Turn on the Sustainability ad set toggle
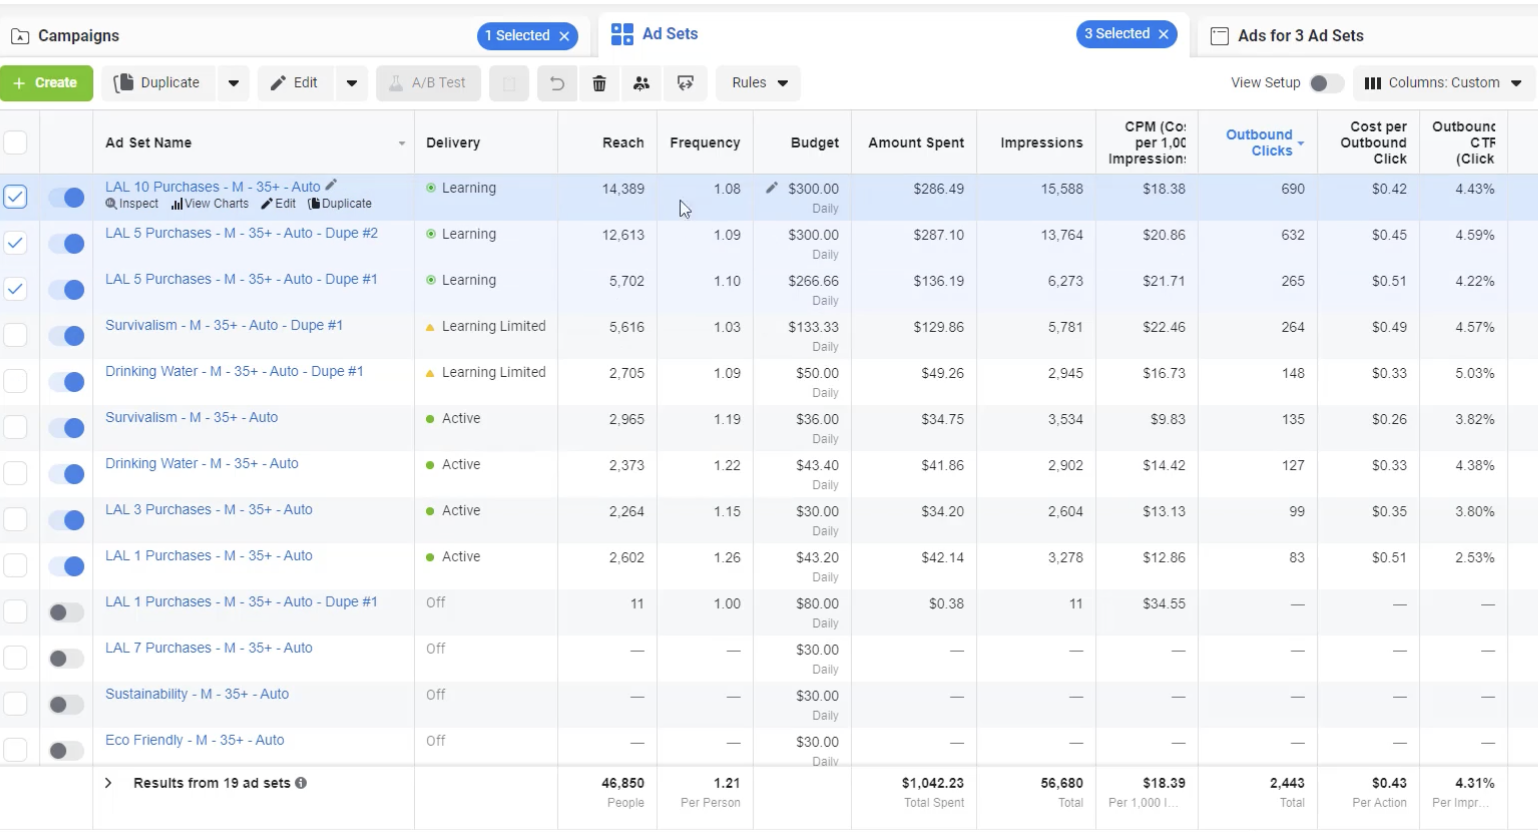Viewport: 1538px width, 832px height. [x=67, y=704]
